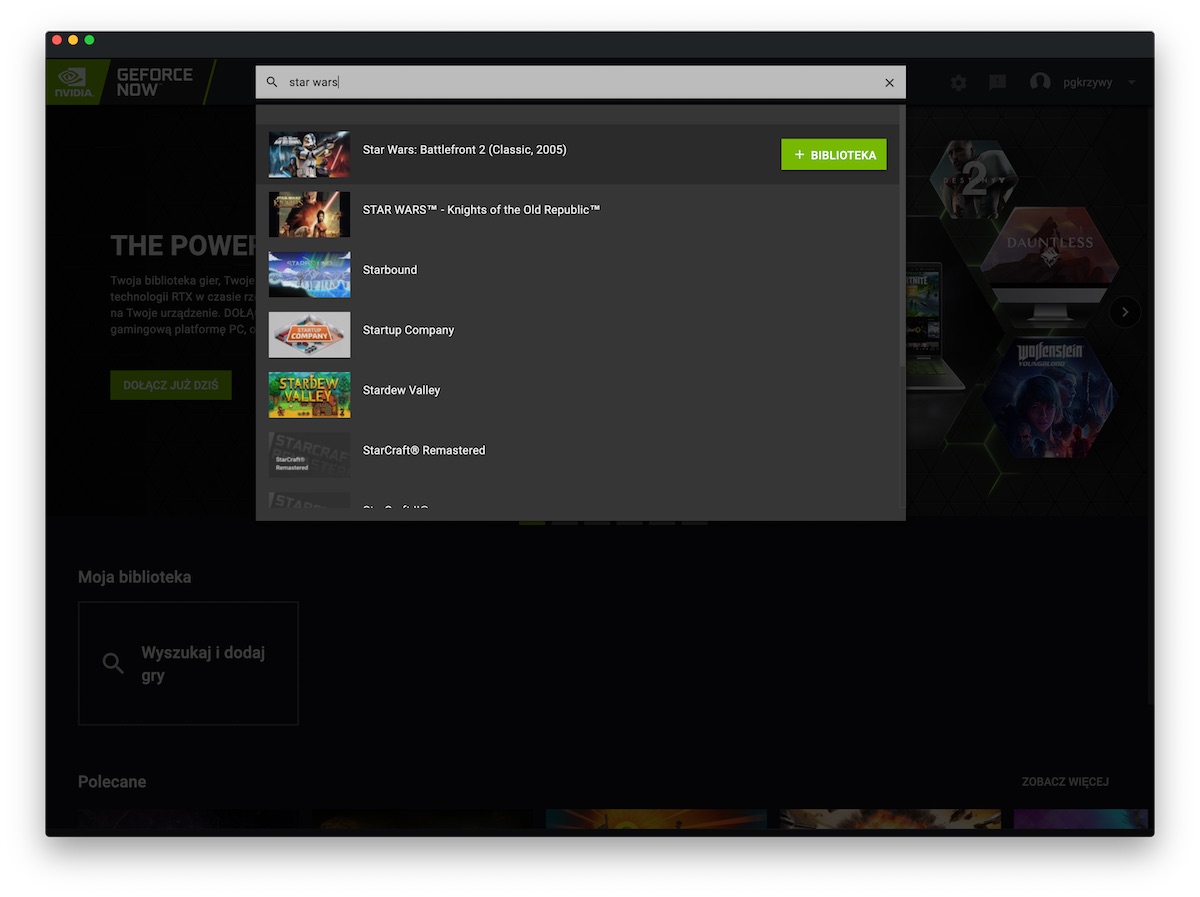Clear the search field with X icon
This screenshot has width=1200, height=897.
pyautogui.click(x=889, y=83)
